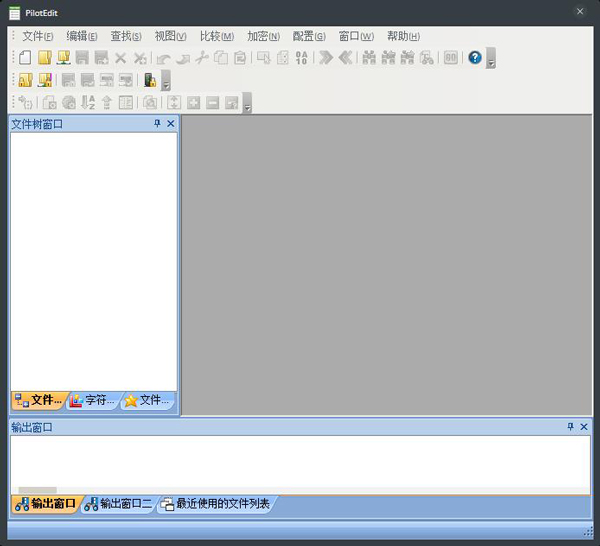The width and height of the screenshot is (600, 546).
Task: Select the 输出窗口 bottom tab
Action: tap(45, 504)
